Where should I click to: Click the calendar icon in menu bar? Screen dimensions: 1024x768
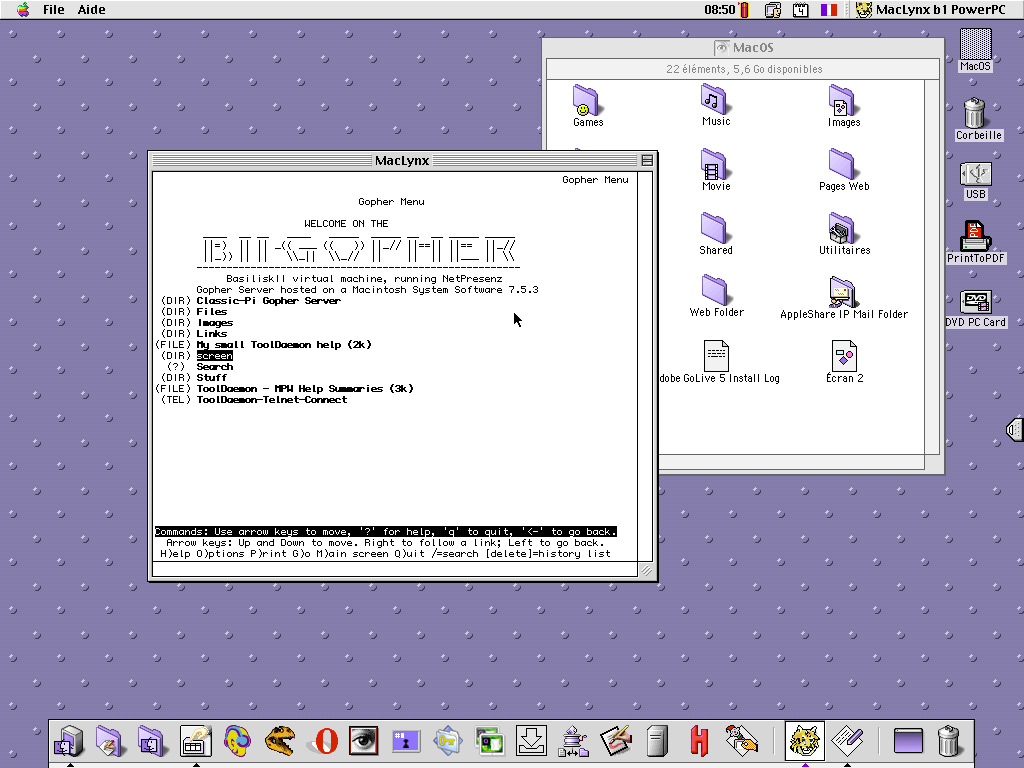pyautogui.click(x=801, y=9)
